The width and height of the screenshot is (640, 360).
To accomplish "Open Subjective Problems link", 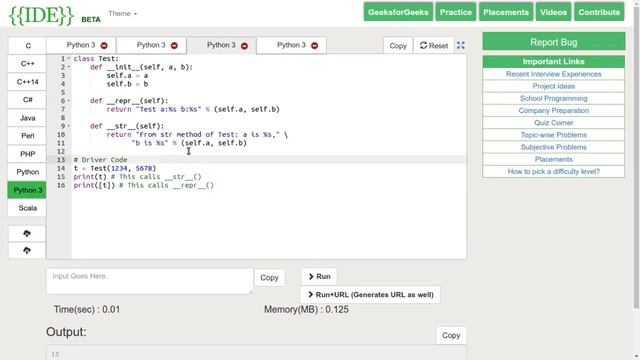I will click(553, 147).
